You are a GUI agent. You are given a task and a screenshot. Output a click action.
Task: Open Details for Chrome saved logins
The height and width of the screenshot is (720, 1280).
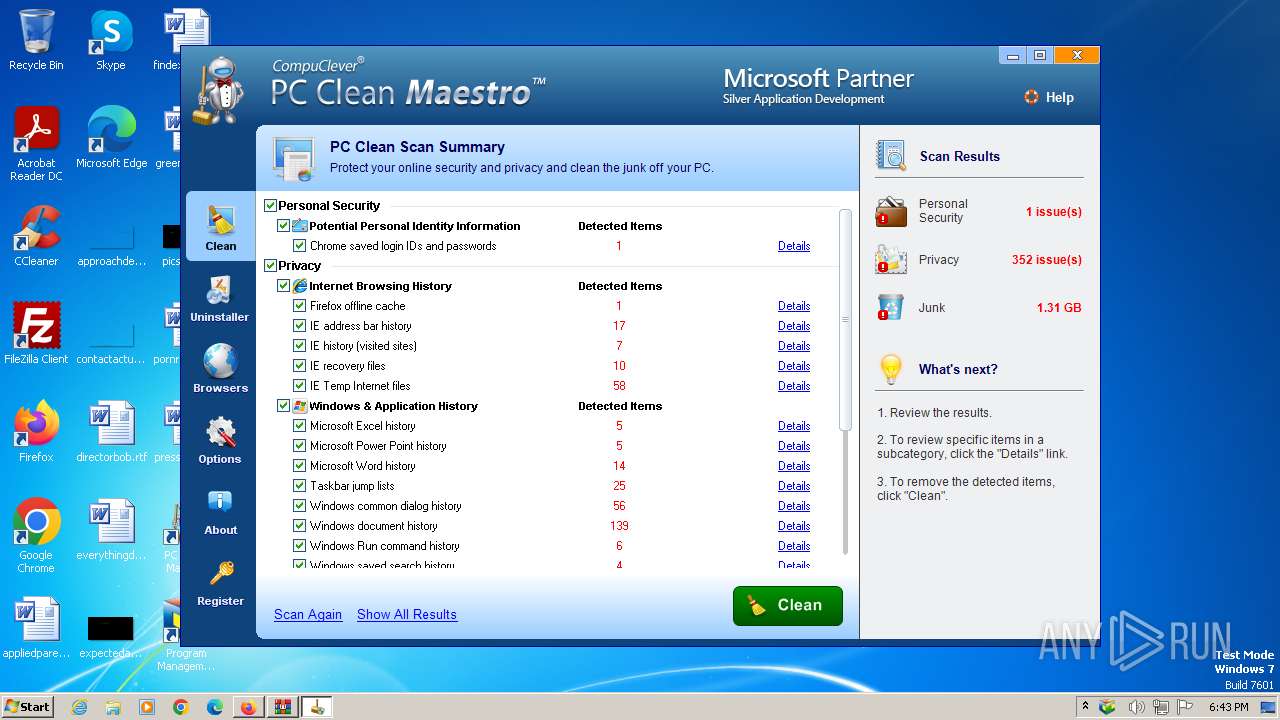tap(794, 246)
